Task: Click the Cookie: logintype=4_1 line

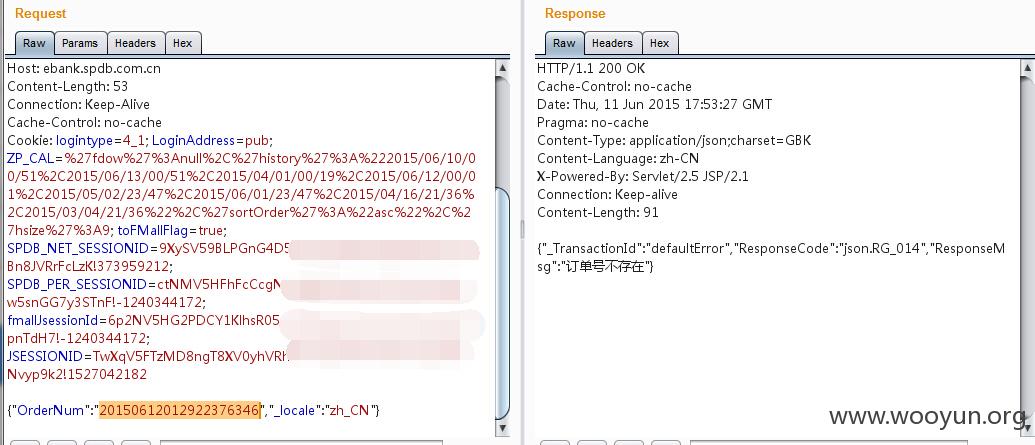Action: click(140, 140)
